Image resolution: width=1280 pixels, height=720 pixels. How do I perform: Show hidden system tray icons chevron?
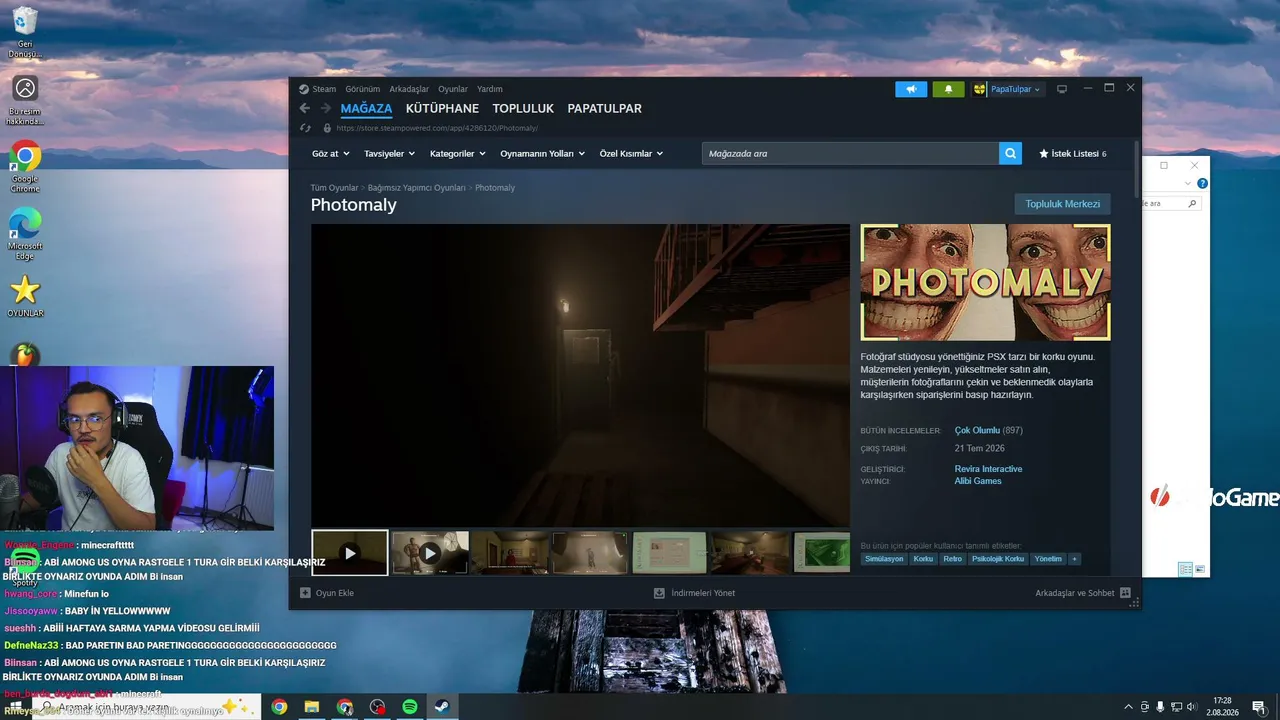(1129, 707)
